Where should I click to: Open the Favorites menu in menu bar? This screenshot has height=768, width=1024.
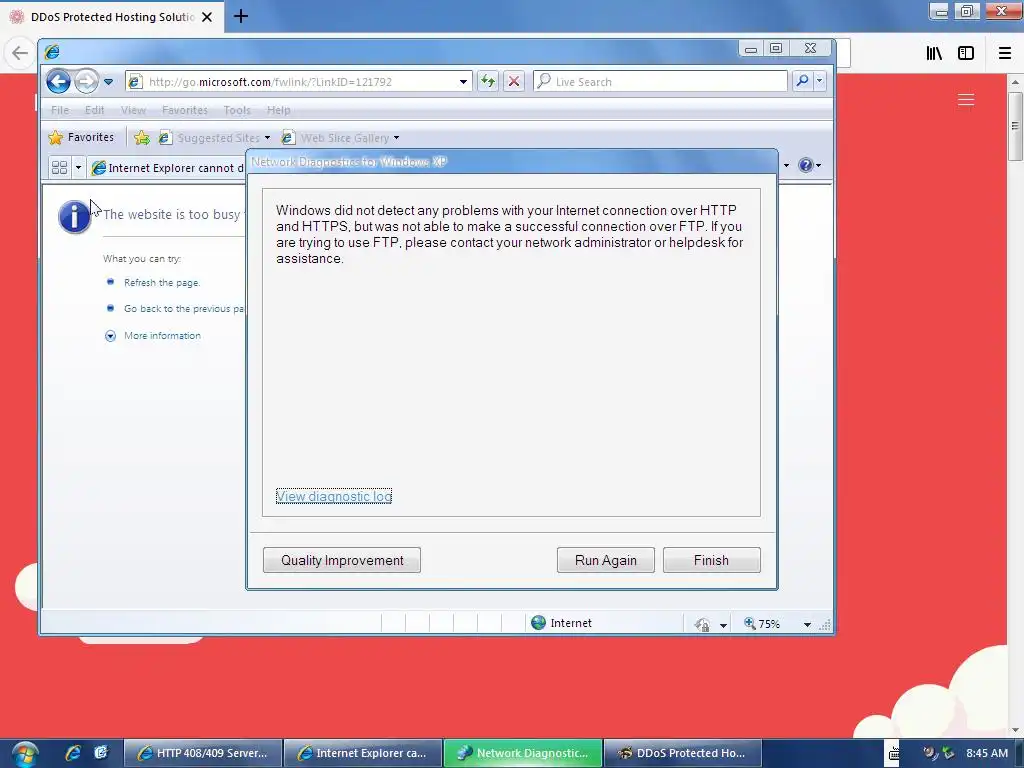point(185,110)
